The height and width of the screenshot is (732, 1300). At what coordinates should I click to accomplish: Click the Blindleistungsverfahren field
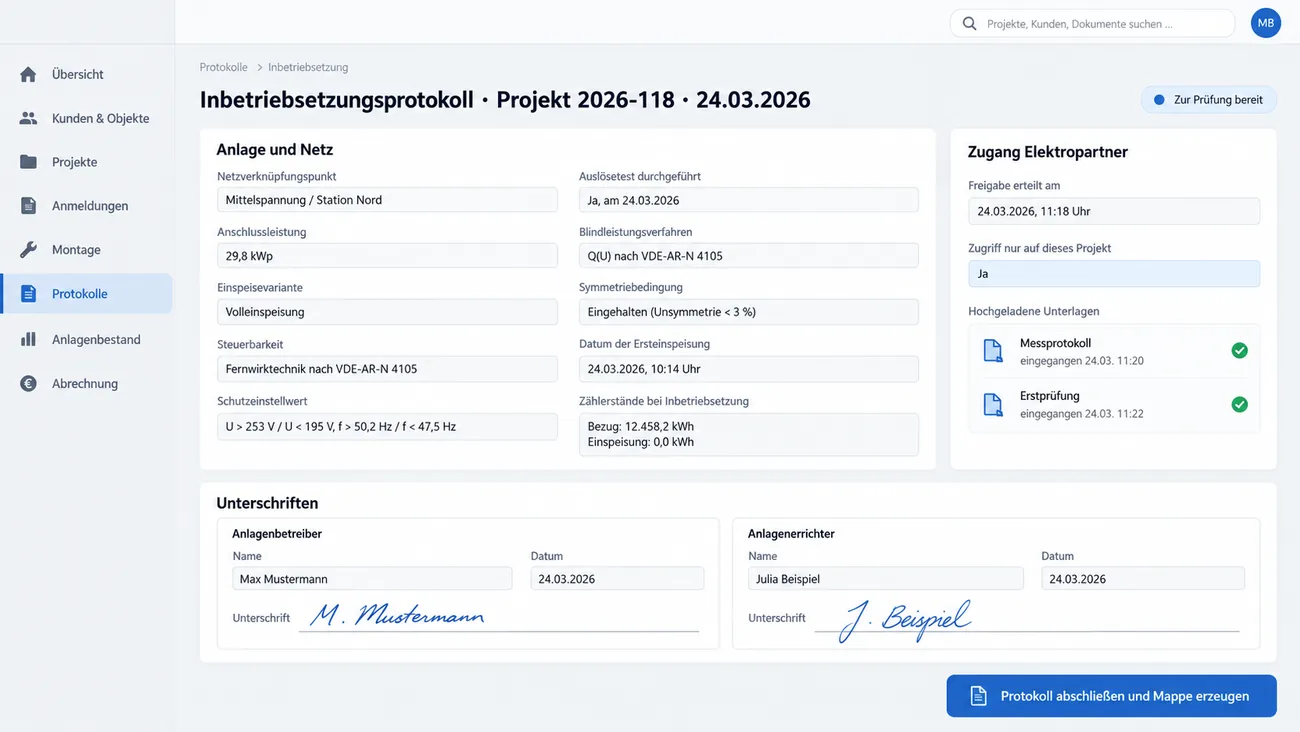point(748,256)
